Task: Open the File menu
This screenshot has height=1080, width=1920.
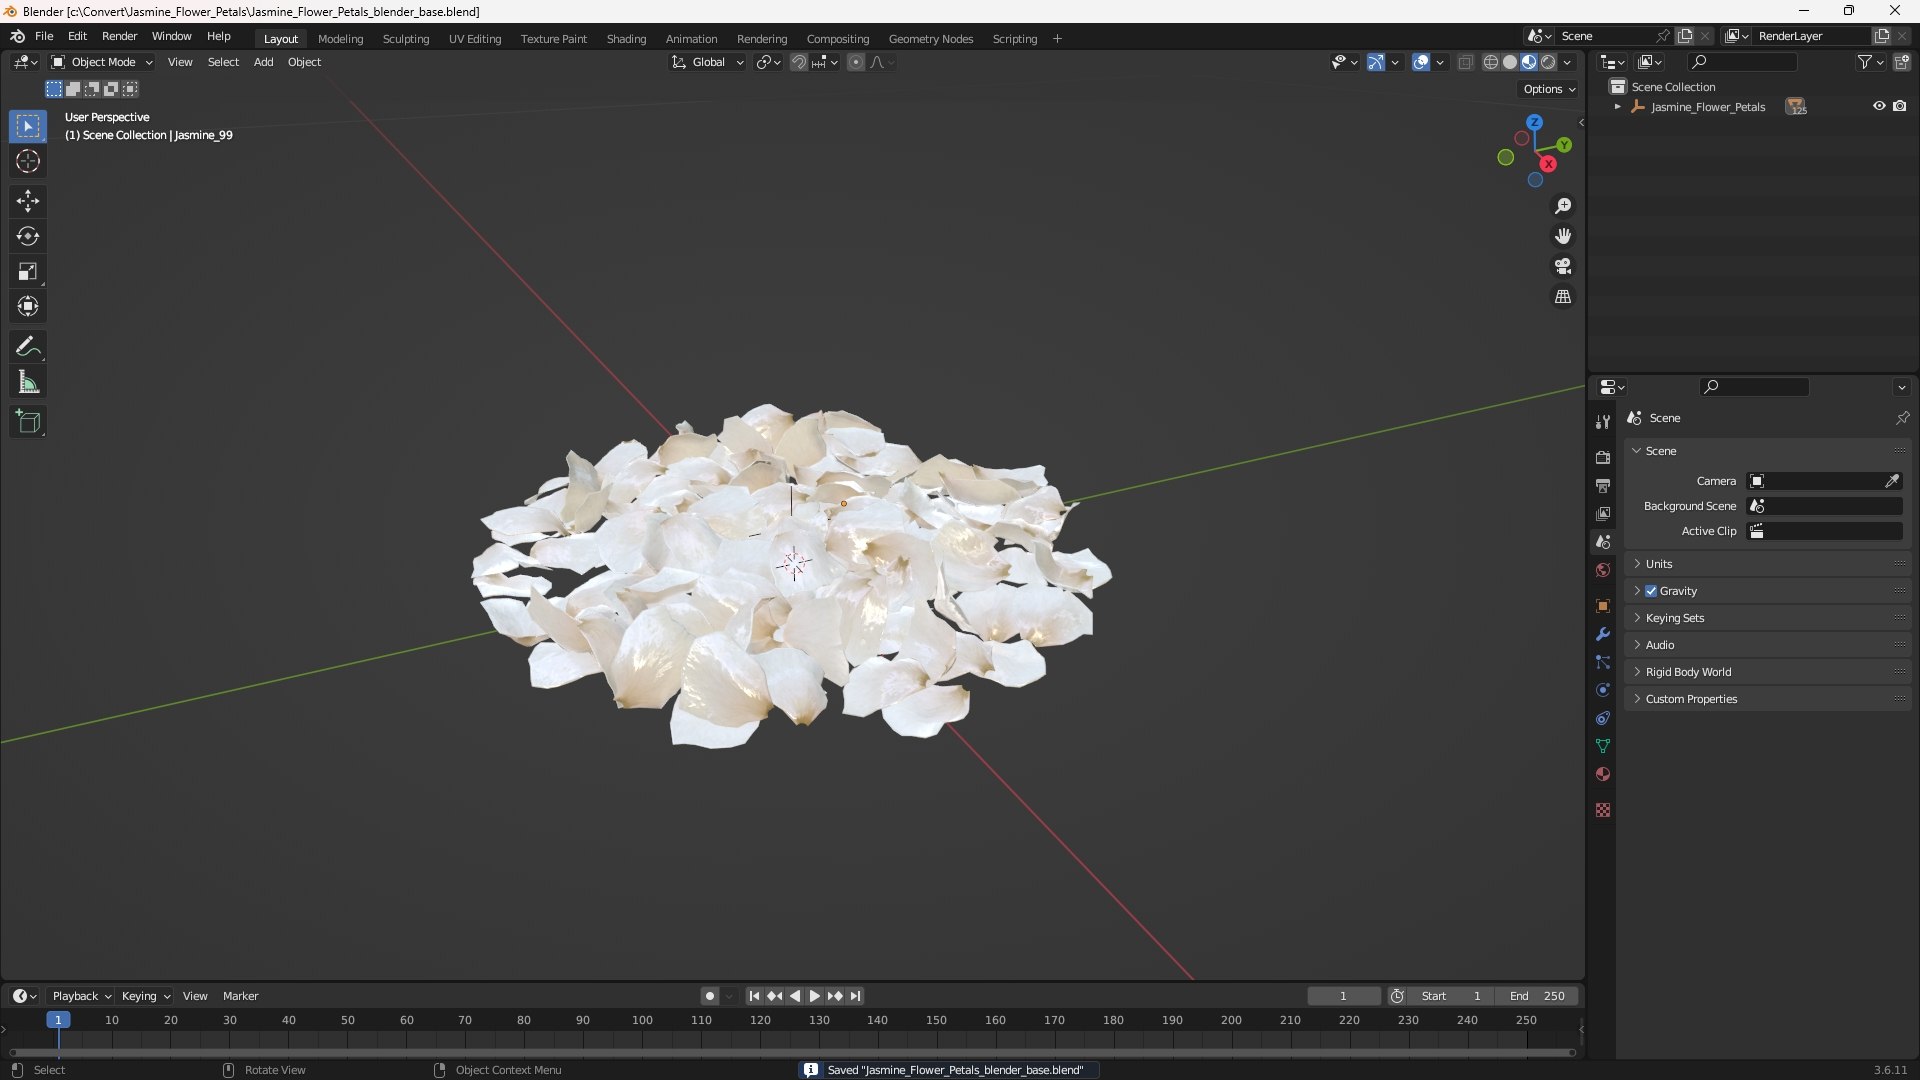Action: pos(44,36)
